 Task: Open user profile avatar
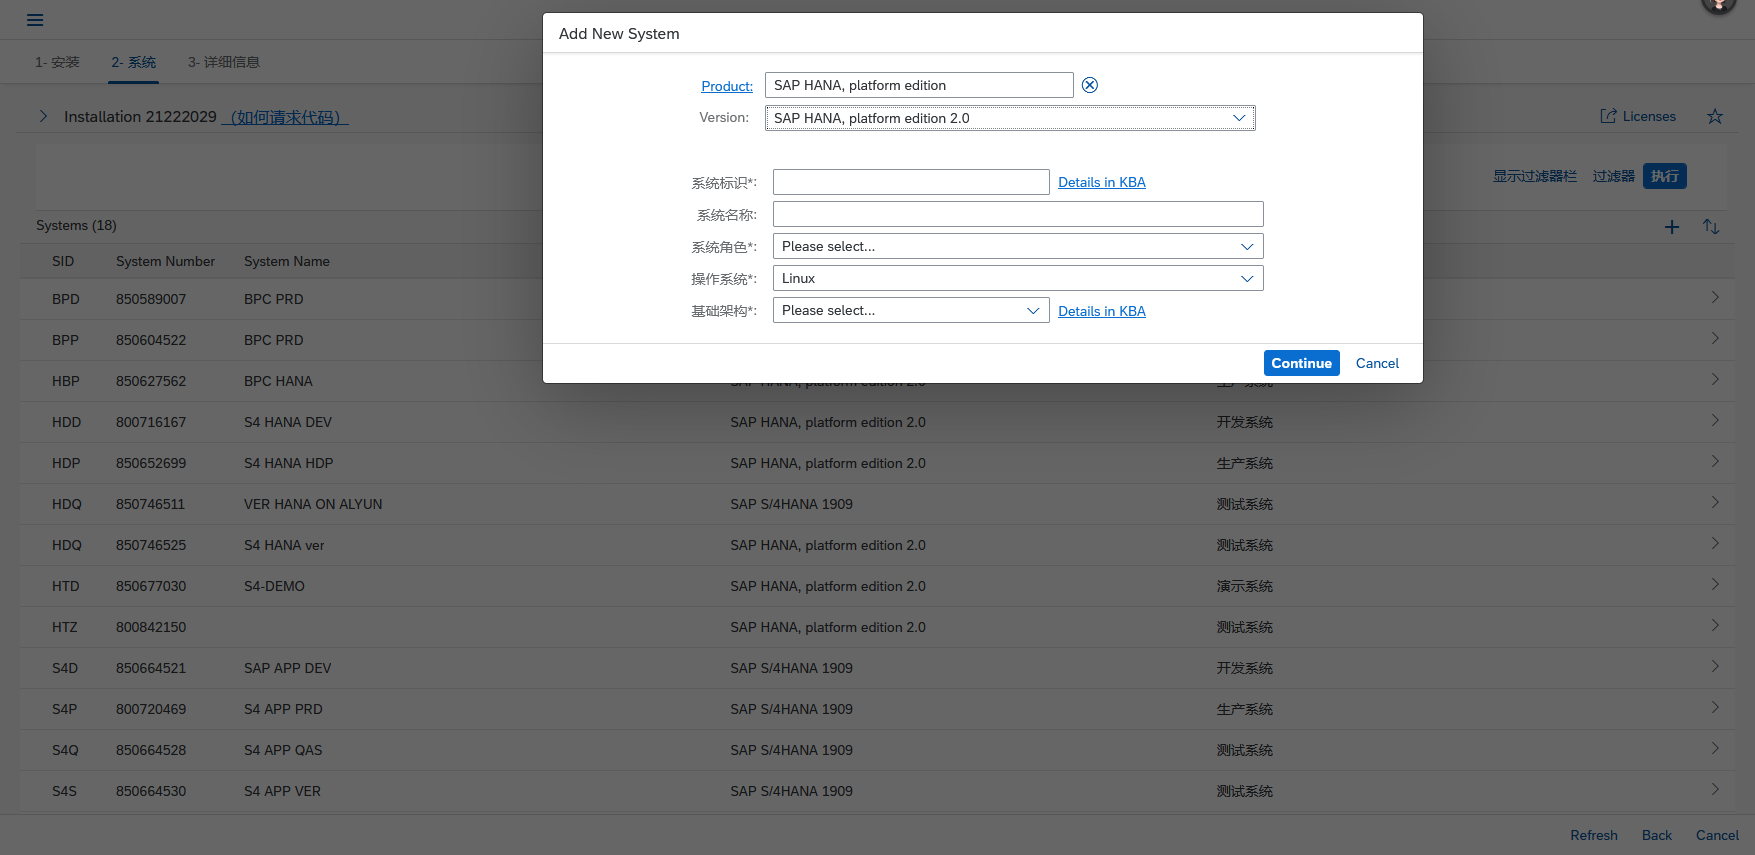tap(1718, 5)
